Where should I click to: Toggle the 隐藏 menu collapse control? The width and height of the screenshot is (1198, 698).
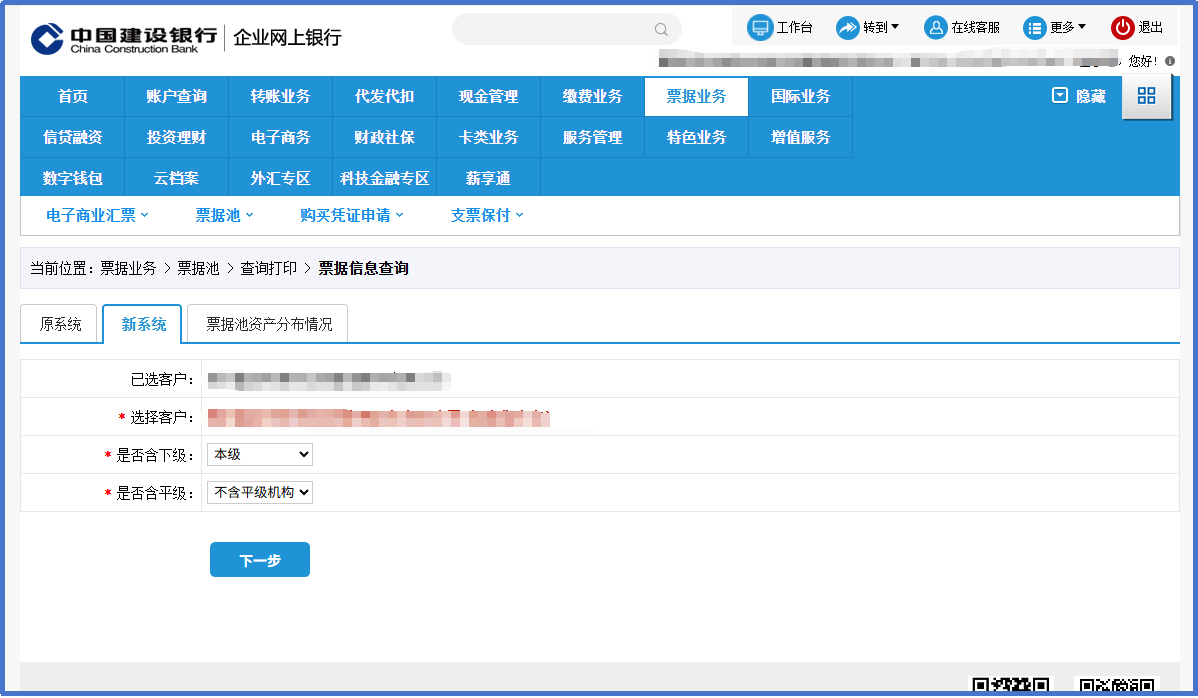(1079, 96)
